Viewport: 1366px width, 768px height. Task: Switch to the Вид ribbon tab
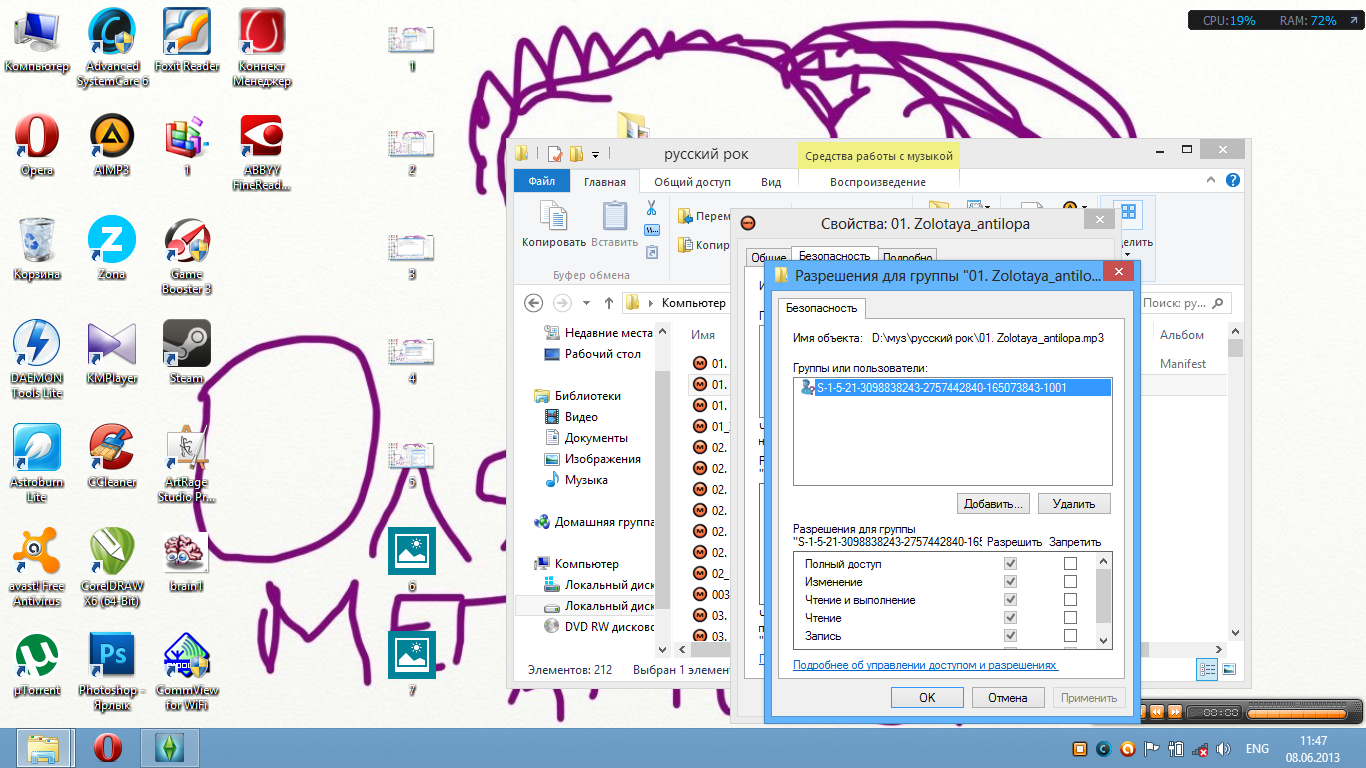(771, 182)
